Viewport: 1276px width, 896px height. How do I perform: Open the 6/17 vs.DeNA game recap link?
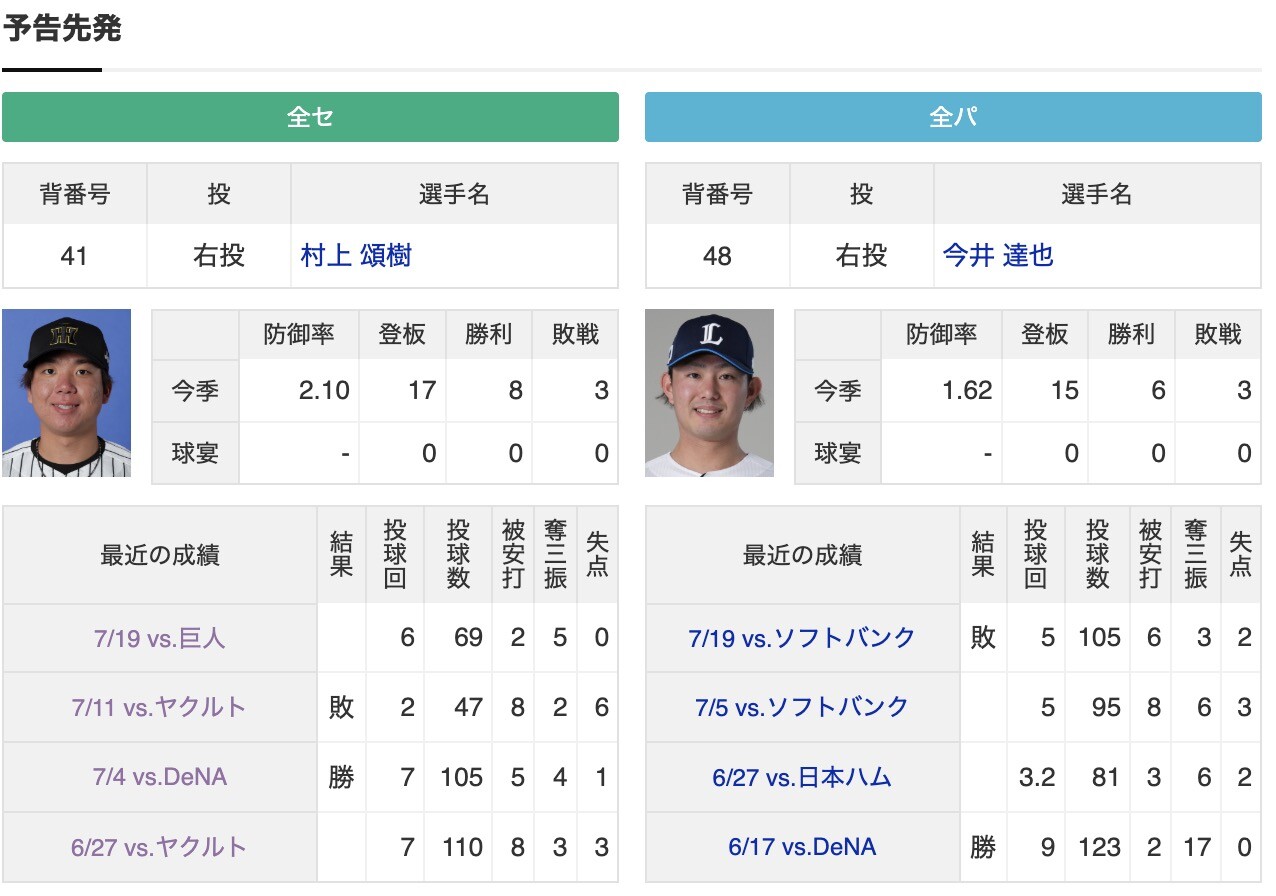tap(802, 847)
